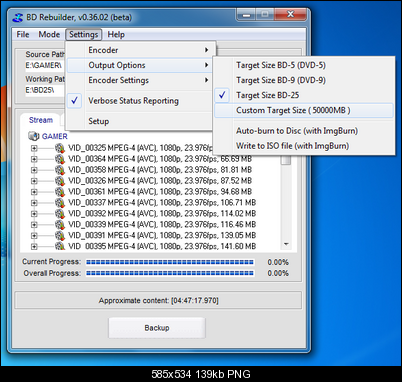This screenshot has width=402, height=382.
Task: Open Setup from Settings menu
Action: pyautogui.click(x=140, y=121)
